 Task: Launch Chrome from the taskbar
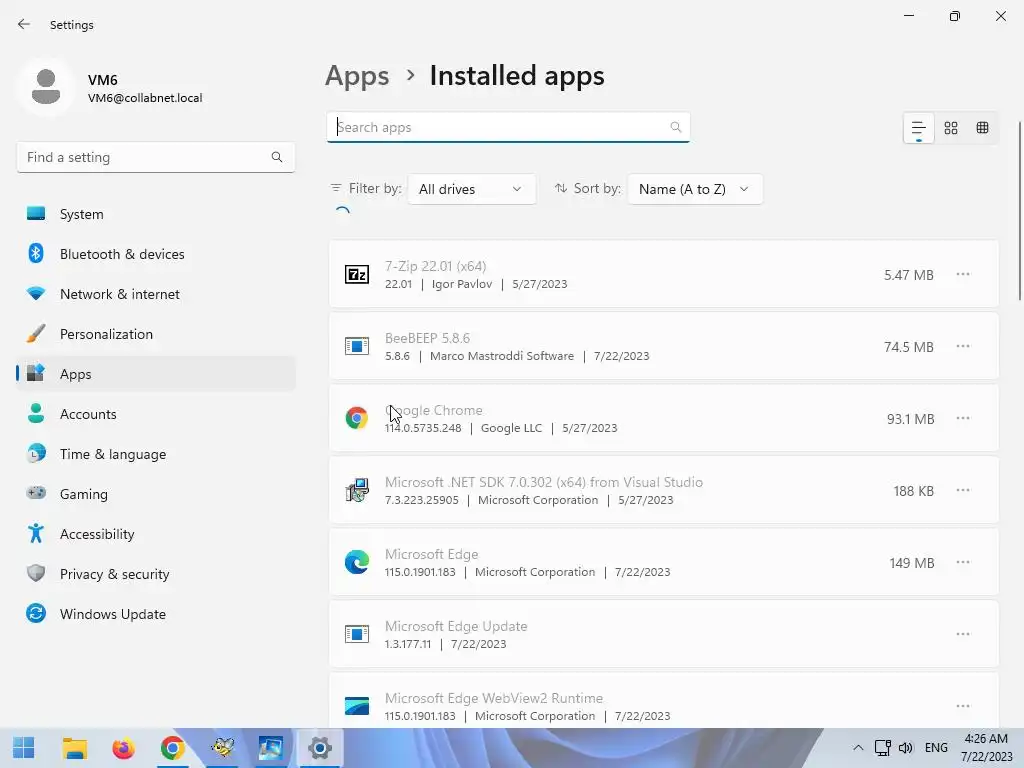pos(172,748)
